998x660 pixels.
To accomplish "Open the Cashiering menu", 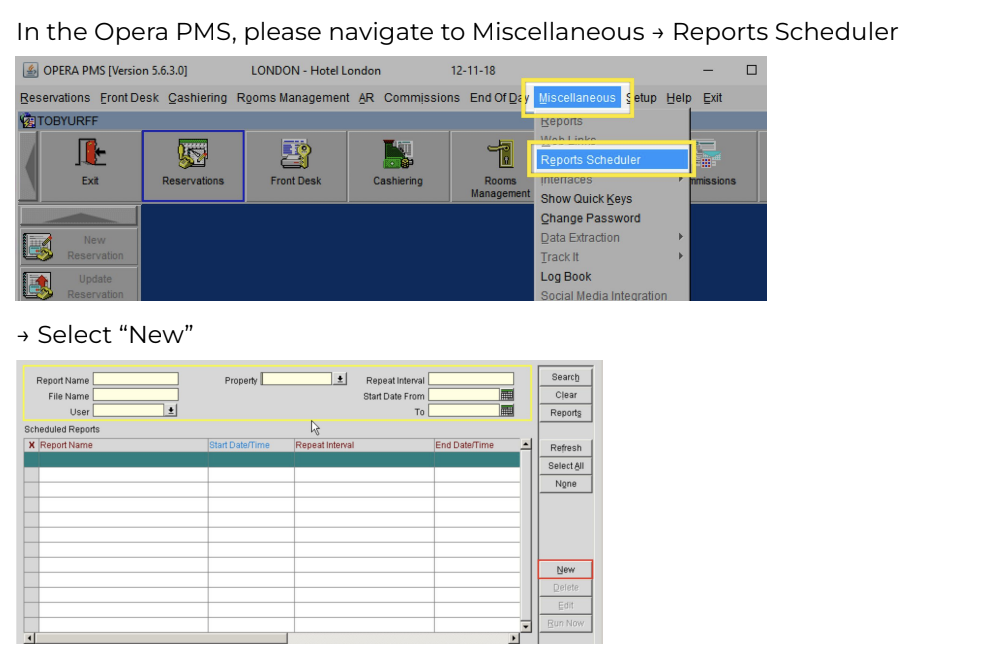I will 197,97.
